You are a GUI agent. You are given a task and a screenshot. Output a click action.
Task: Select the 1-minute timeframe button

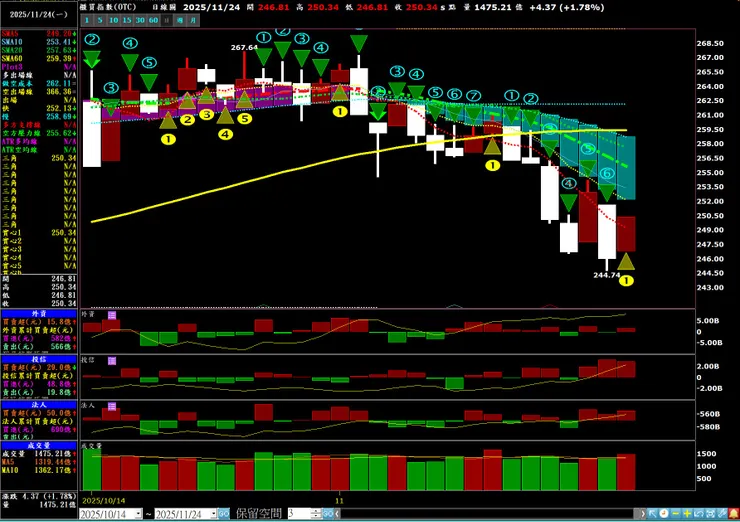point(87,20)
